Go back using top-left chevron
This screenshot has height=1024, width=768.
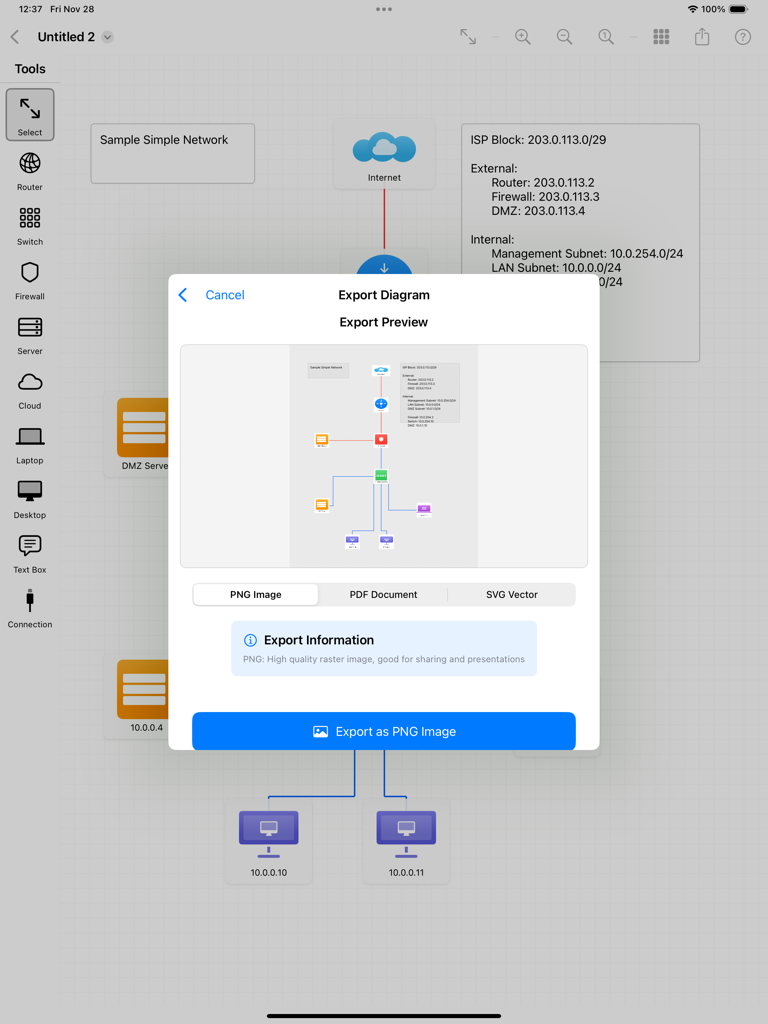click(x=15, y=37)
